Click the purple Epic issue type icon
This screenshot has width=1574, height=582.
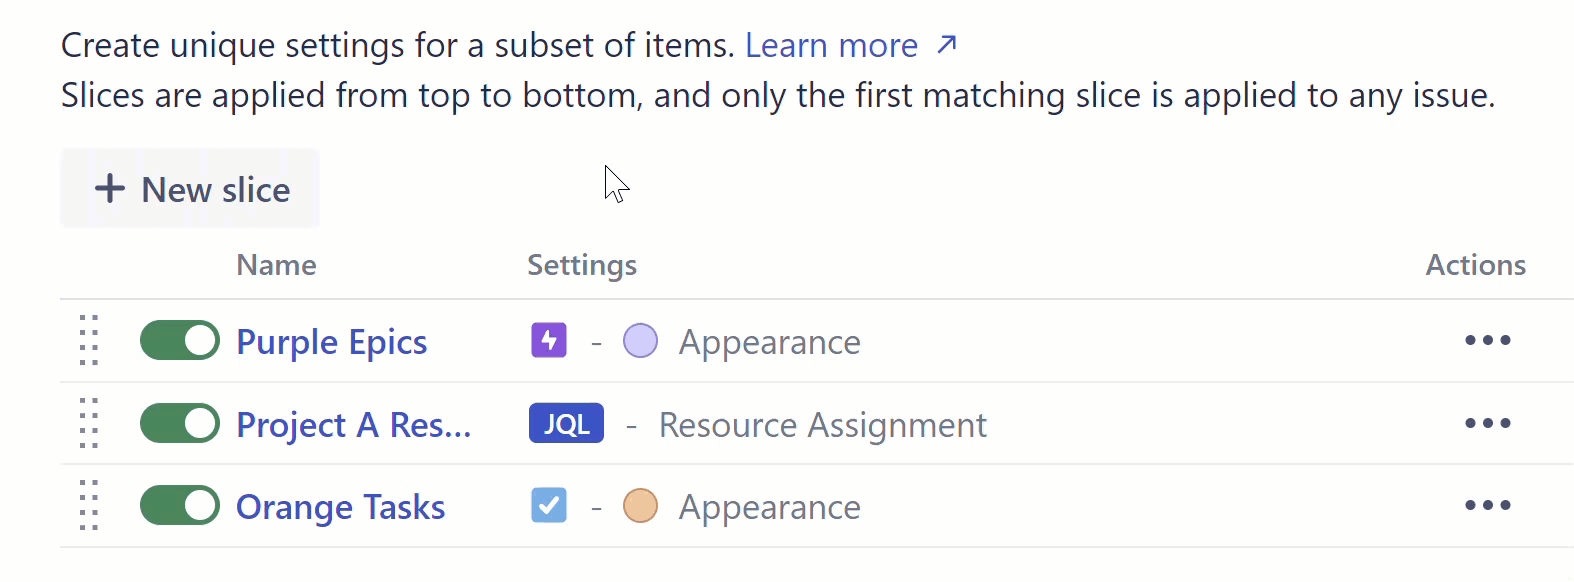tap(548, 340)
